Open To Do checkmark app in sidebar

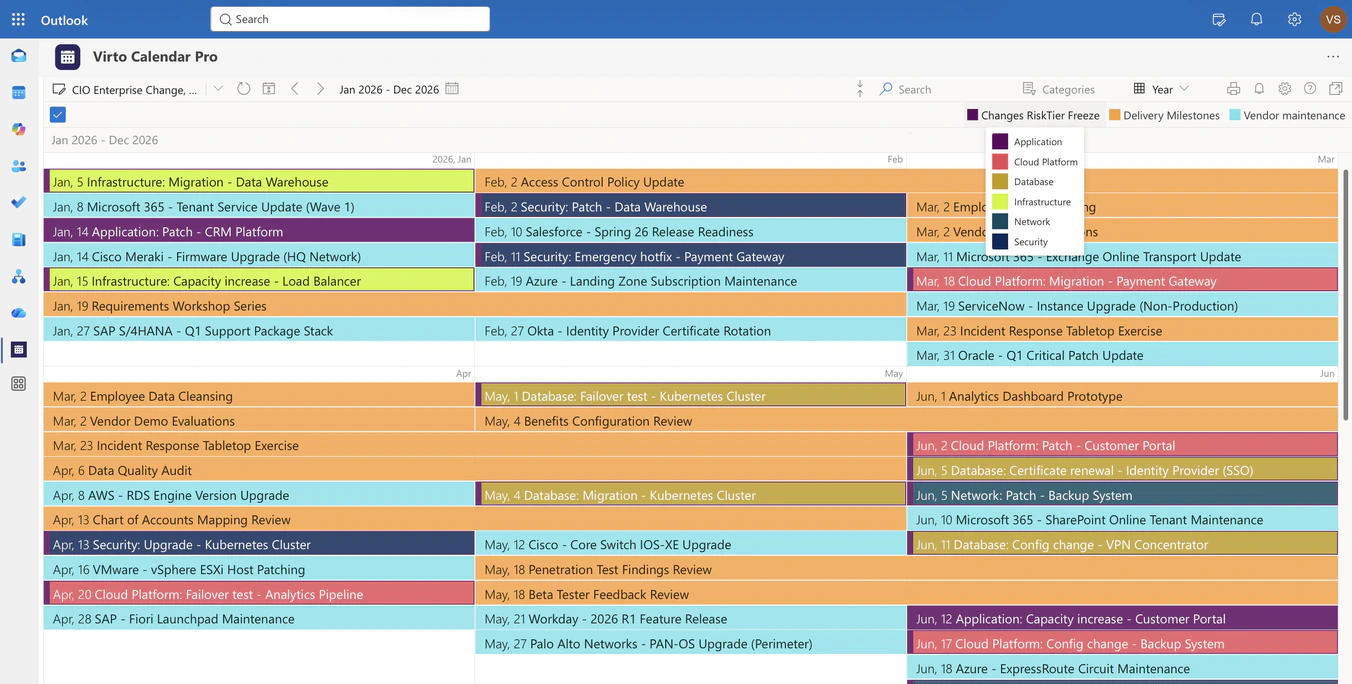[x=18, y=203]
